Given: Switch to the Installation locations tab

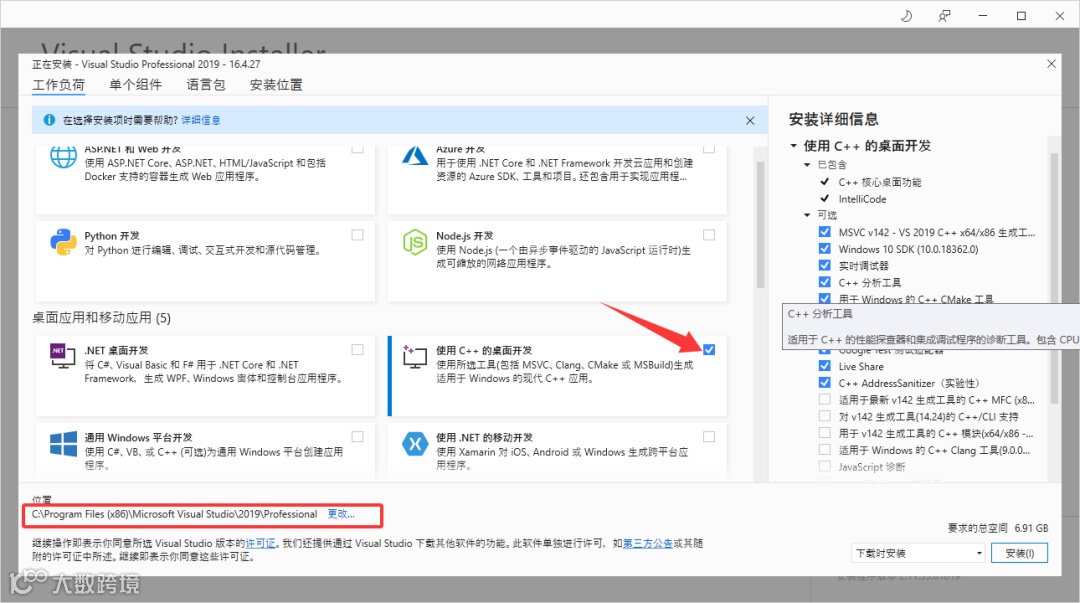Looking at the screenshot, I should point(276,85).
